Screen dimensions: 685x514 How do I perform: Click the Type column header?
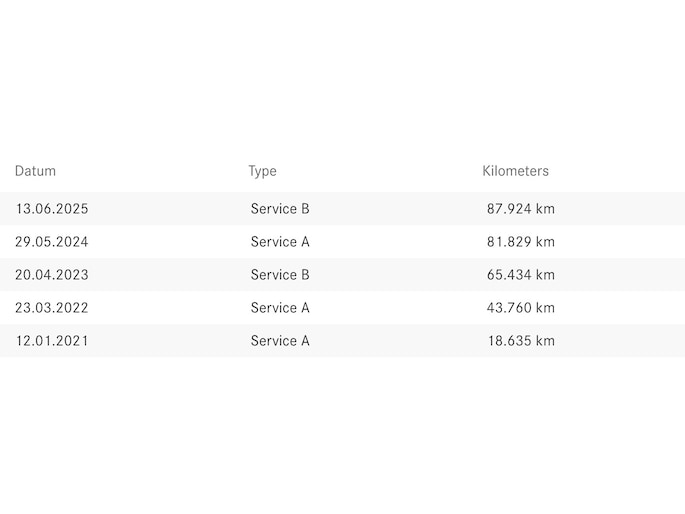tap(262, 171)
